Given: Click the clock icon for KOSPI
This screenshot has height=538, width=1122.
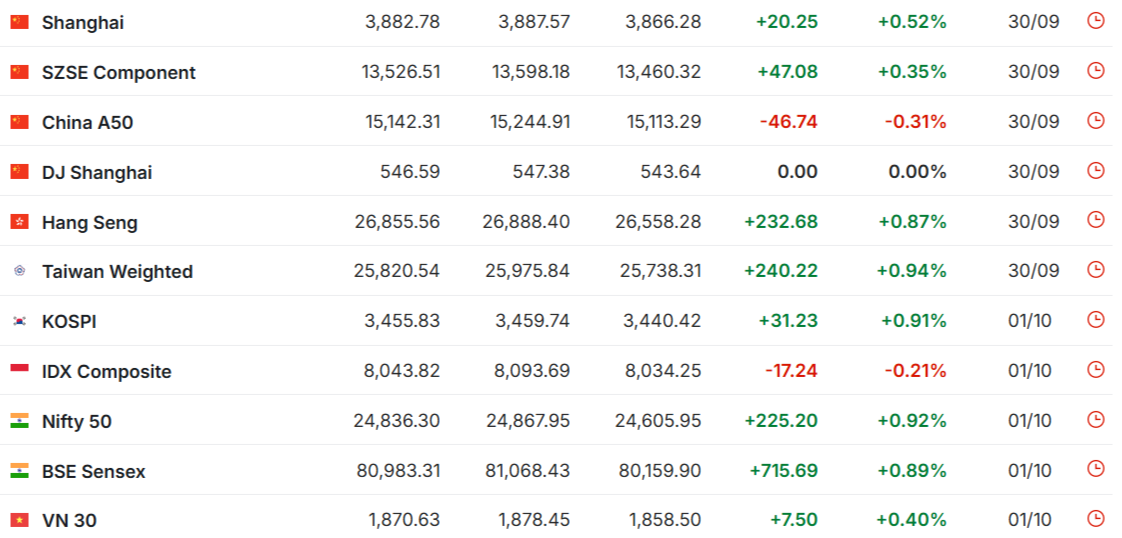Looking at the screenshot, I should (1096, 319).
